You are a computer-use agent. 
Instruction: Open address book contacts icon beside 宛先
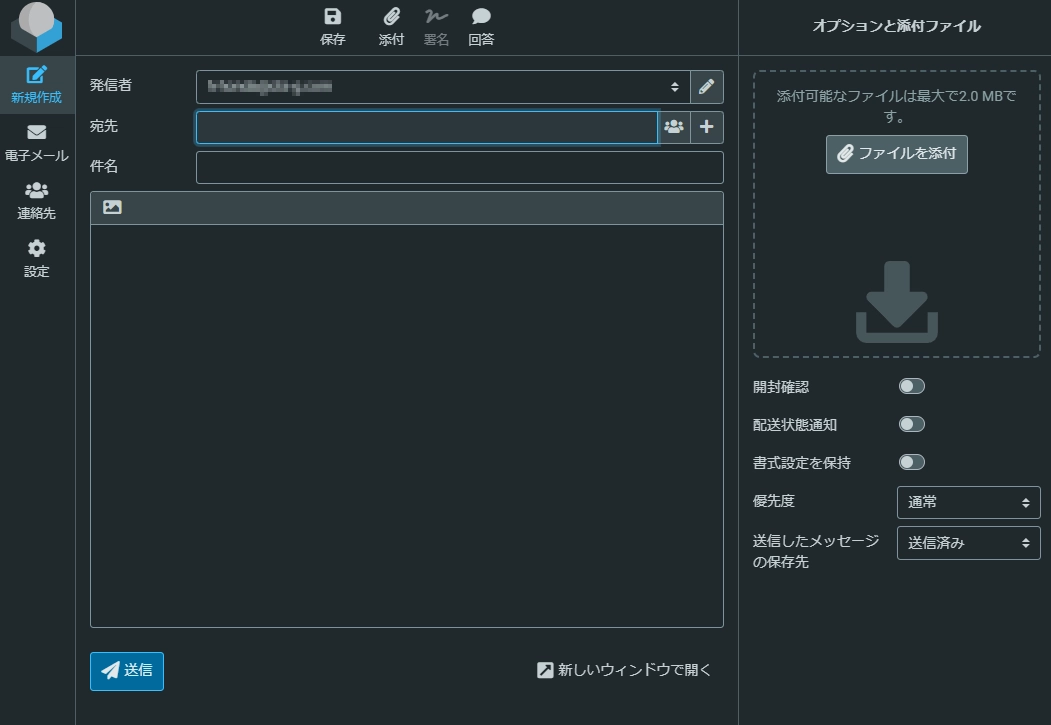tap(674, 127)
